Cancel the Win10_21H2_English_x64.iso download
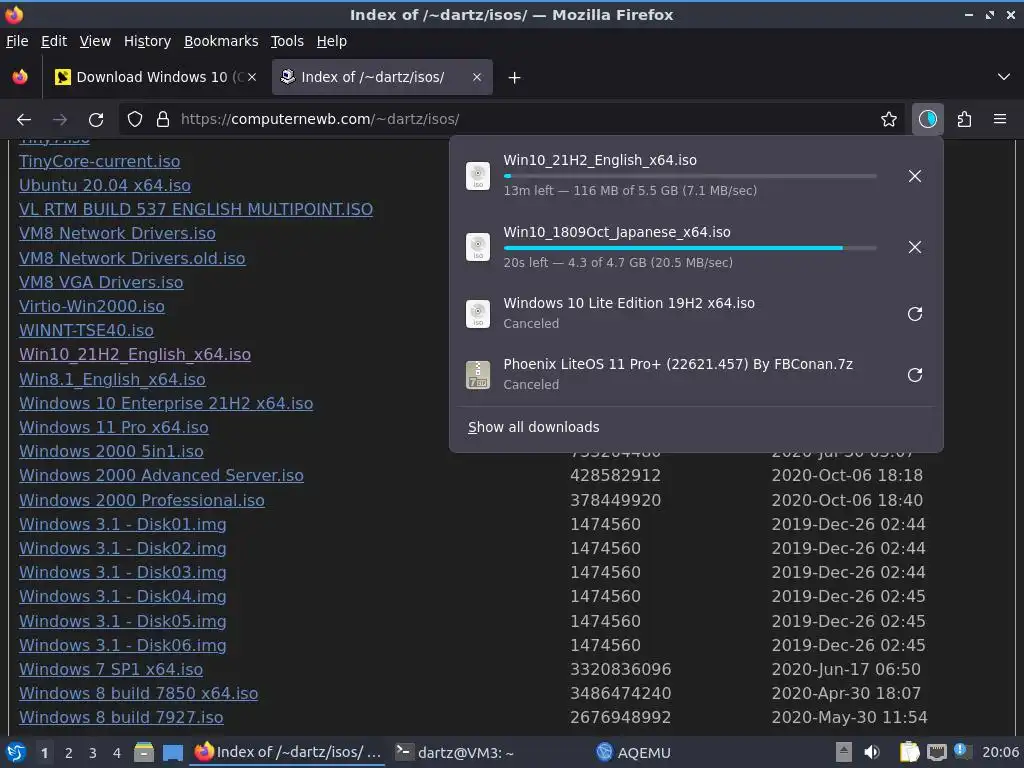Viewport: 1024px width, 768px height. click(915, 176)
